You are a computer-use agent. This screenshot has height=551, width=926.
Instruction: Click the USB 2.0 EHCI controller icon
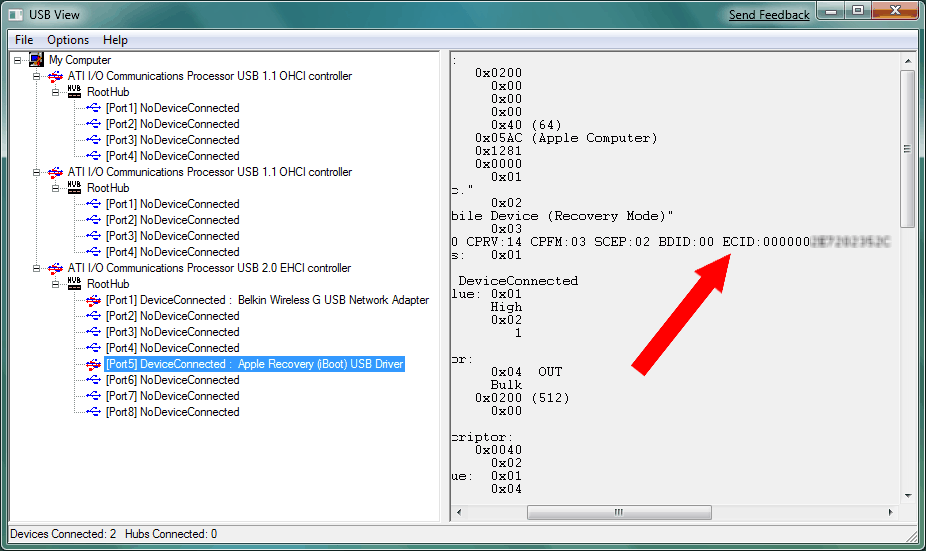pos(55,268)
